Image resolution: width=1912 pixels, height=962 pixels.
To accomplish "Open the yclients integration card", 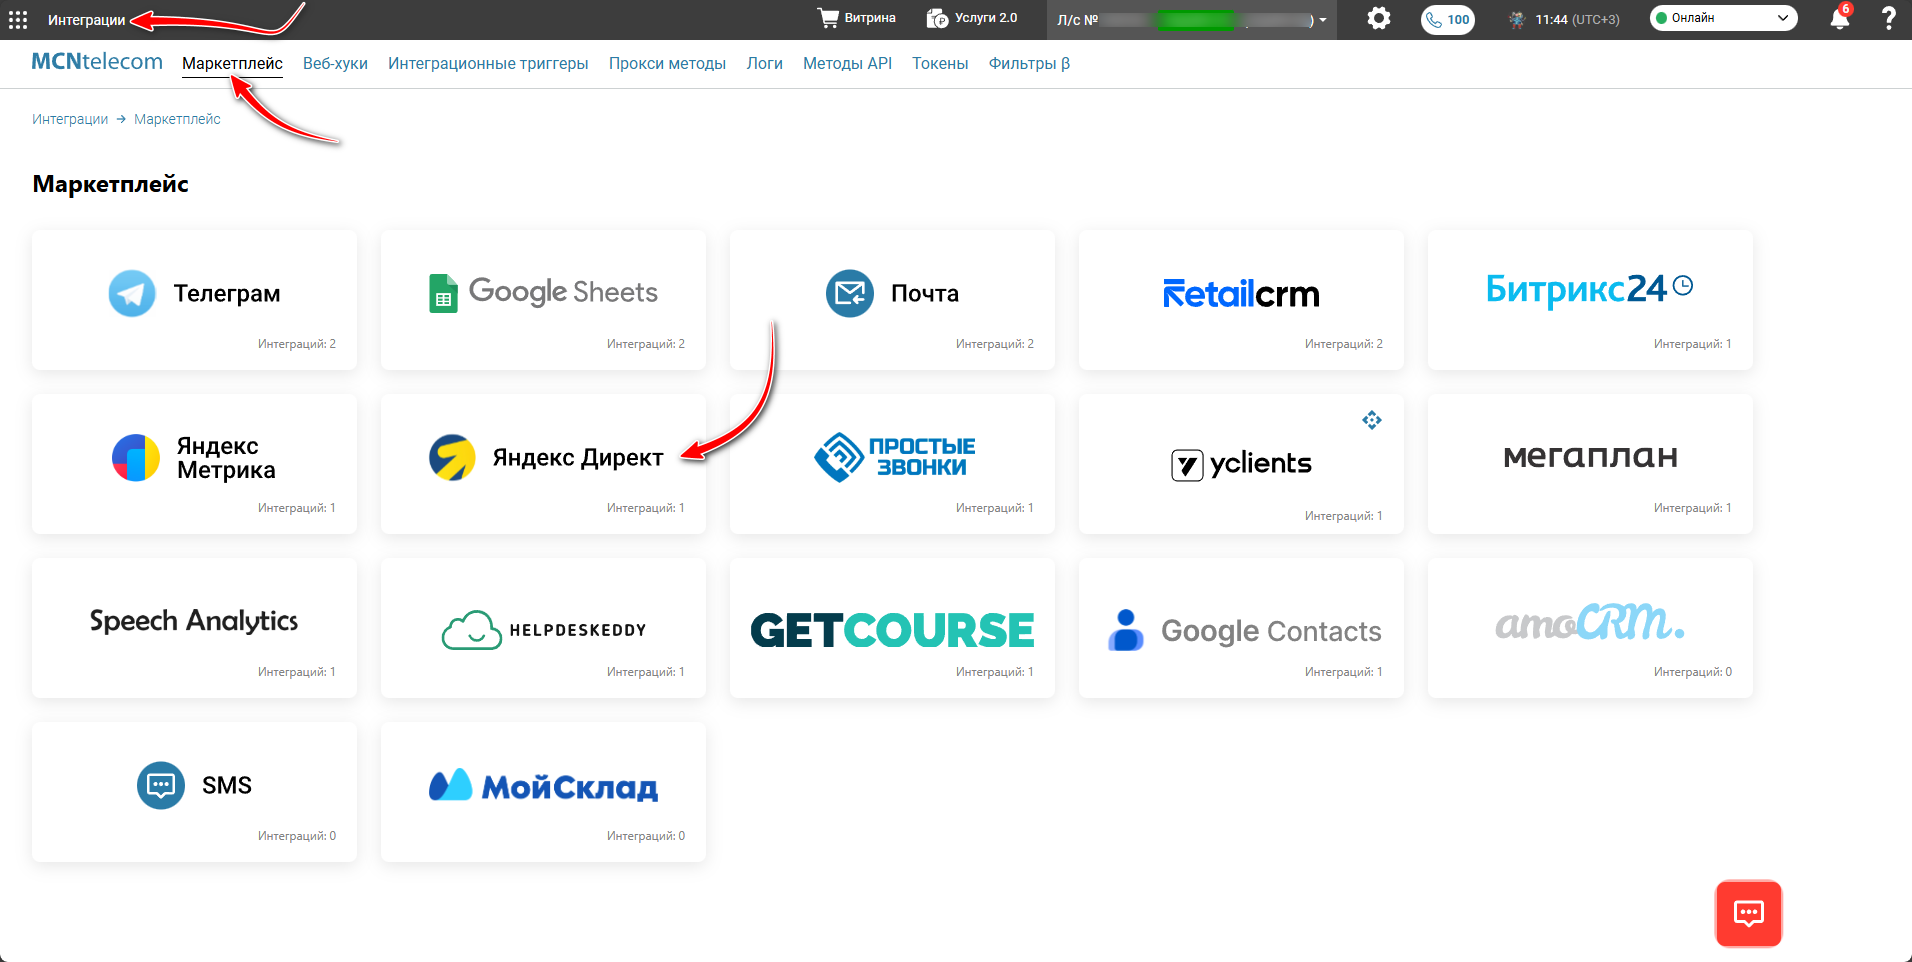I will [1241, 464].
